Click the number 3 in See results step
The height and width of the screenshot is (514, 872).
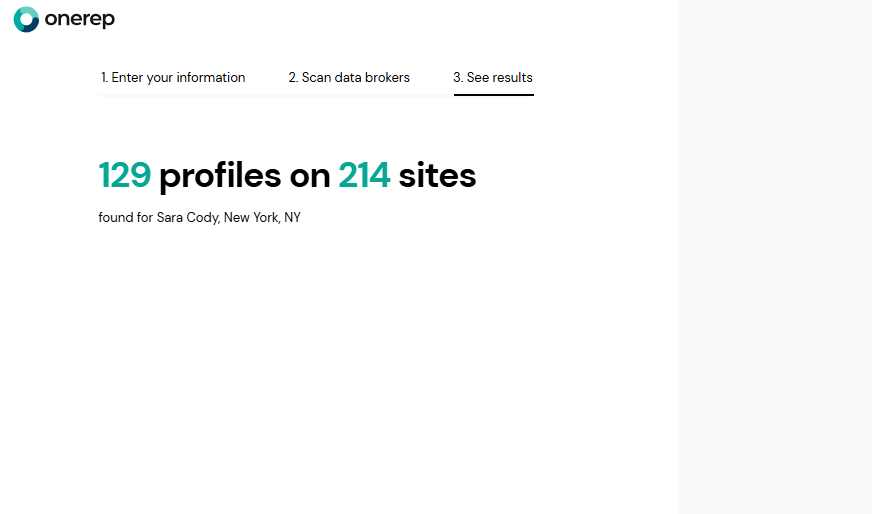pyautogui.click(x=457, y=77)
